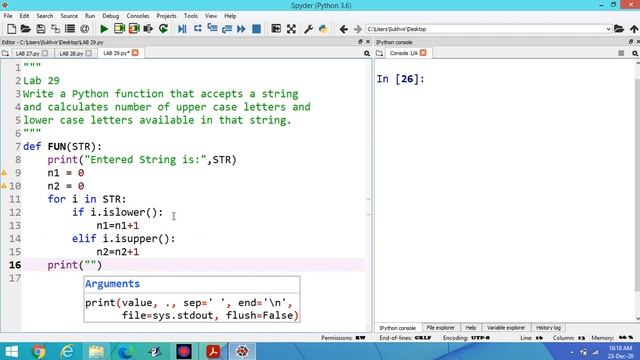Run selection or current line icon
This screenshot has height=360, width=640.
pyautogui.click(x=148, y=29)
